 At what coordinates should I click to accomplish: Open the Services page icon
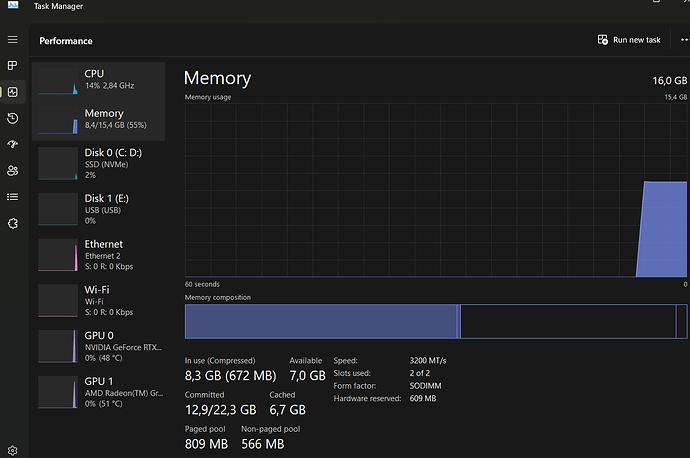(13, 223)
